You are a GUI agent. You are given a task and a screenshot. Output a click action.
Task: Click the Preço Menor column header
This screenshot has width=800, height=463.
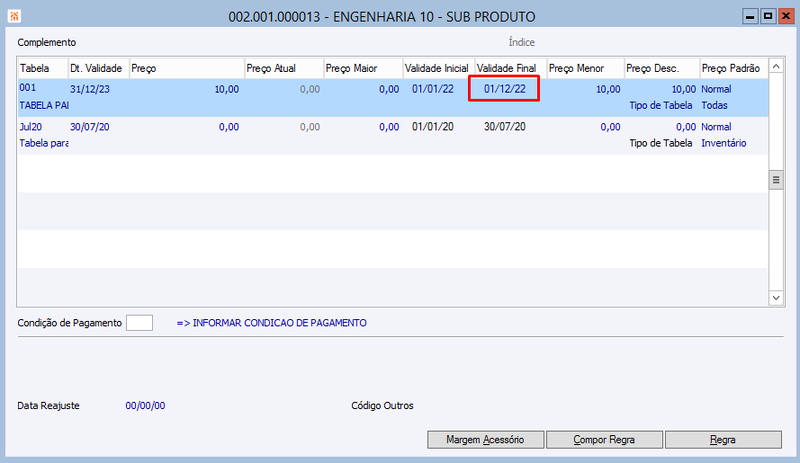coord(585,68)
